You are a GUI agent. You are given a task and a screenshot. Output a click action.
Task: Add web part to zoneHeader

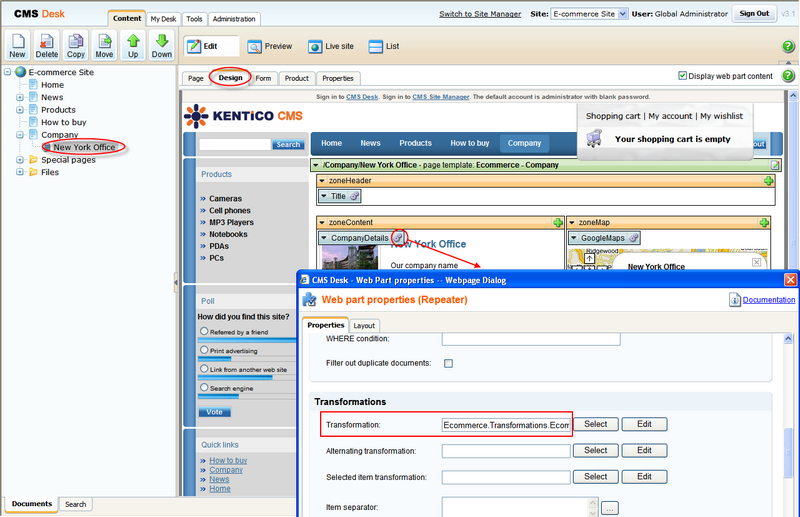point(768,181)
